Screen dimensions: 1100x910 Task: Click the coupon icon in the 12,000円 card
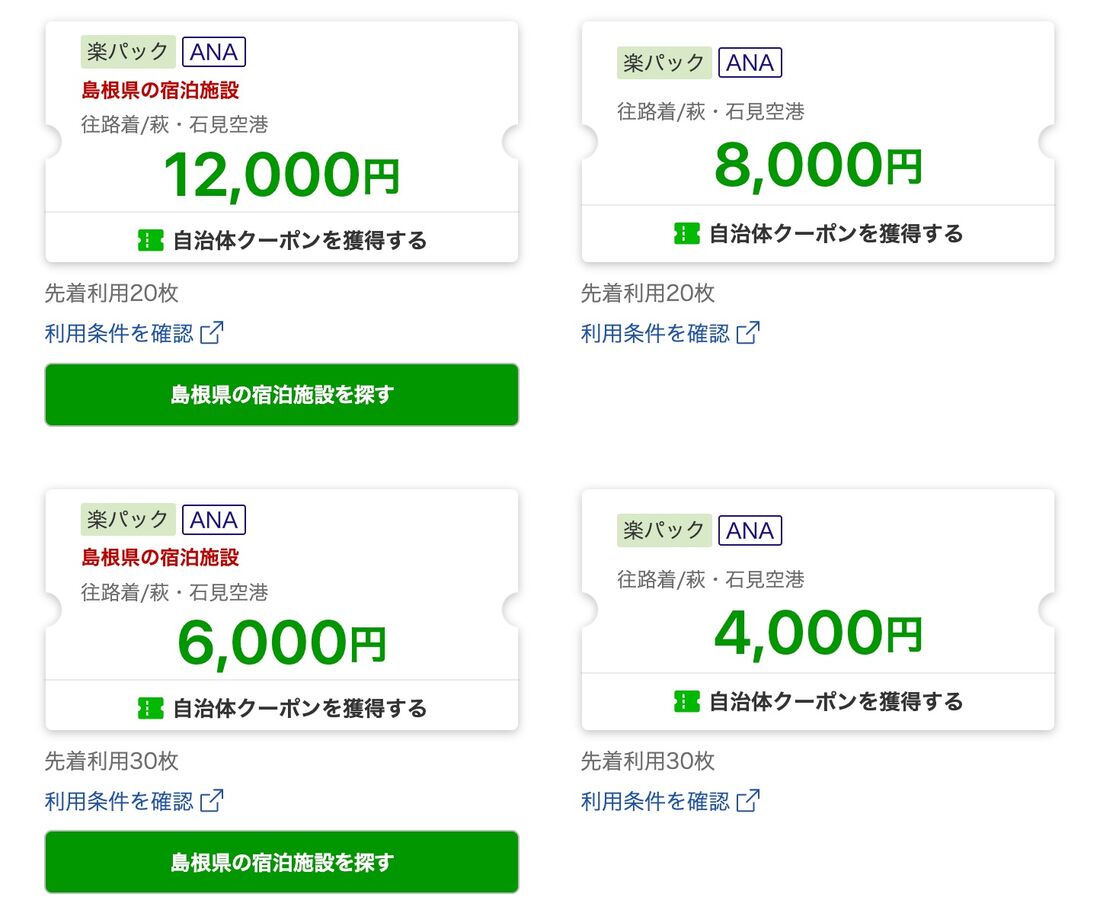click(x=151, y=240)
